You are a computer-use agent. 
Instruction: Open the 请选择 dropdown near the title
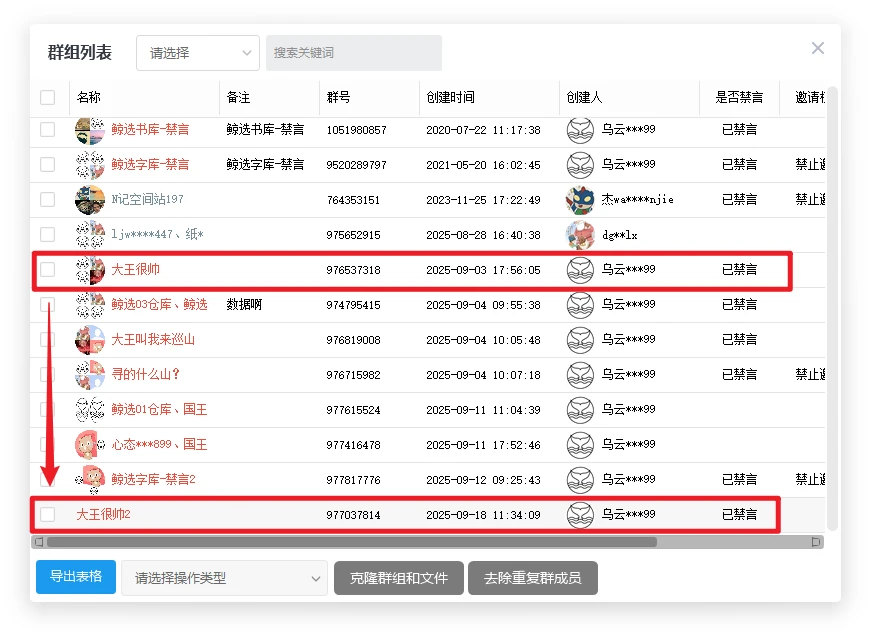pyautogui.click(x=197, y=53)
